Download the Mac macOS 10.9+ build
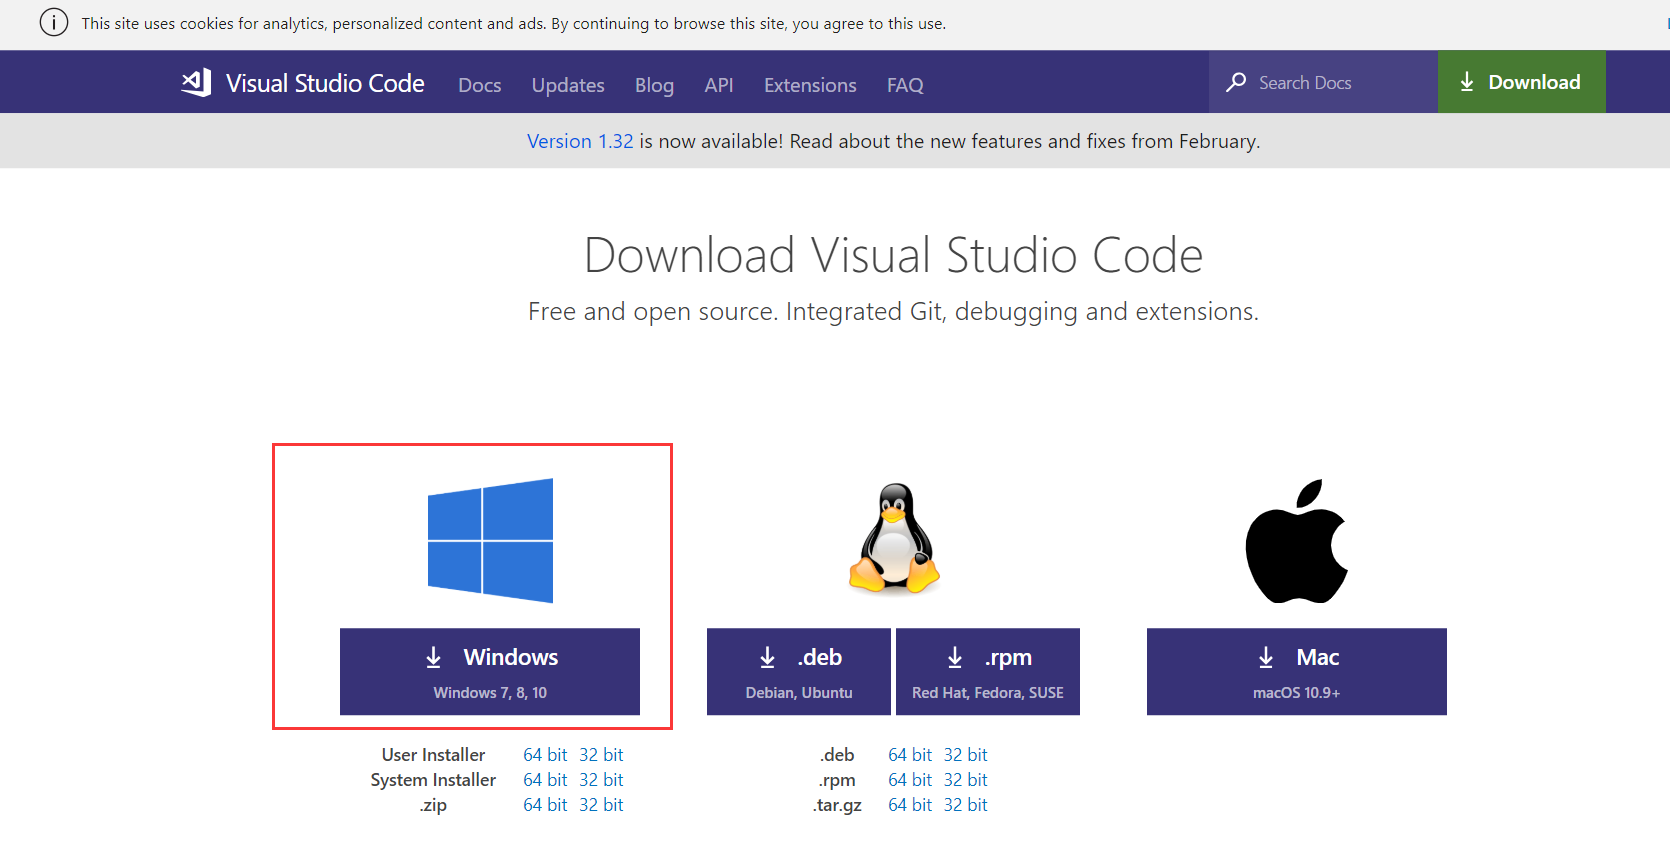Screen dimensions: 1670x860 (x=1297, y=671)
